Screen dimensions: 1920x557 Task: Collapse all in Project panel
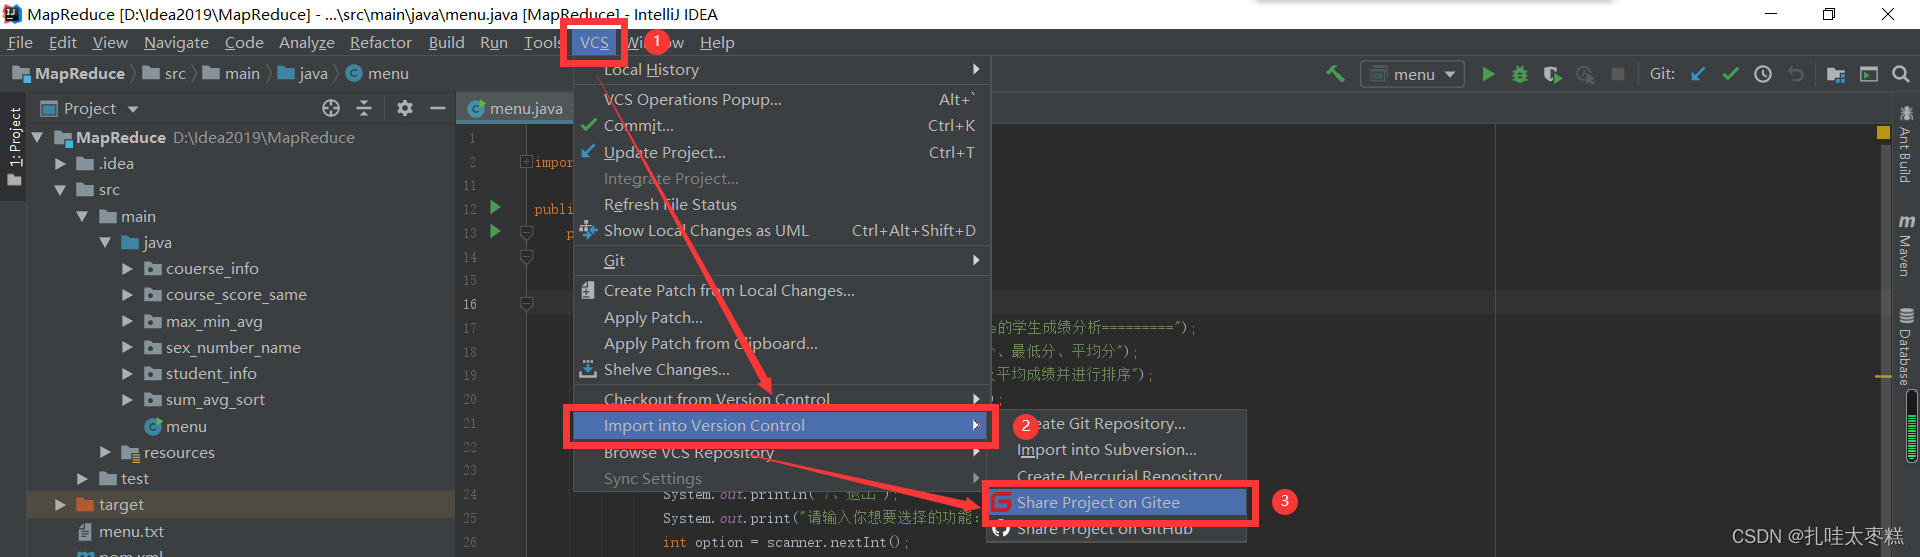pyautogui.click(x=364, y=108)
